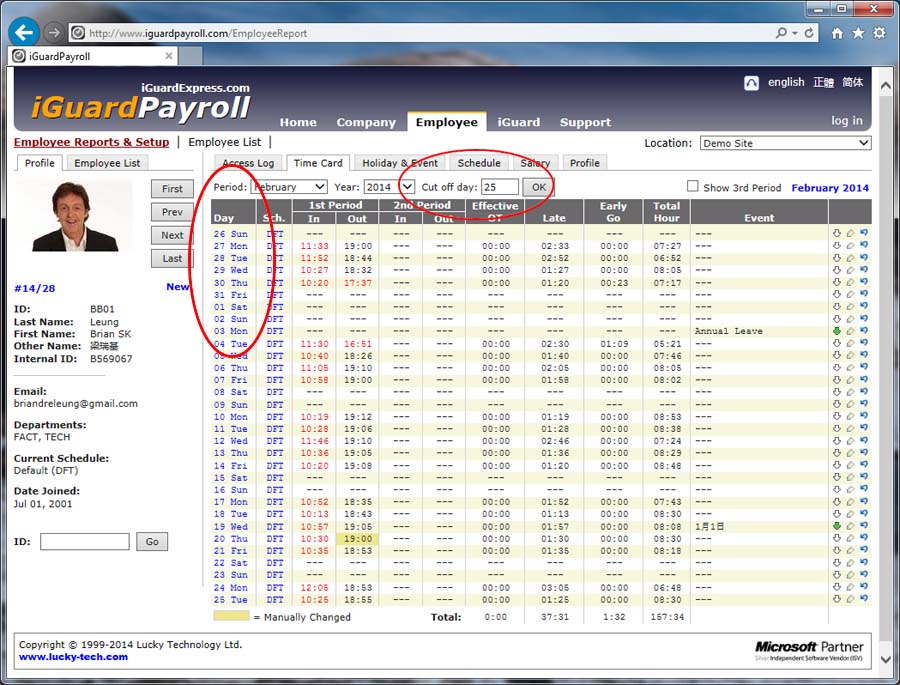Image resolution: width=900 pixels, height=685 pixels.
Task: Click the pencil edit icon for 17 Mon
Action: 850,502
